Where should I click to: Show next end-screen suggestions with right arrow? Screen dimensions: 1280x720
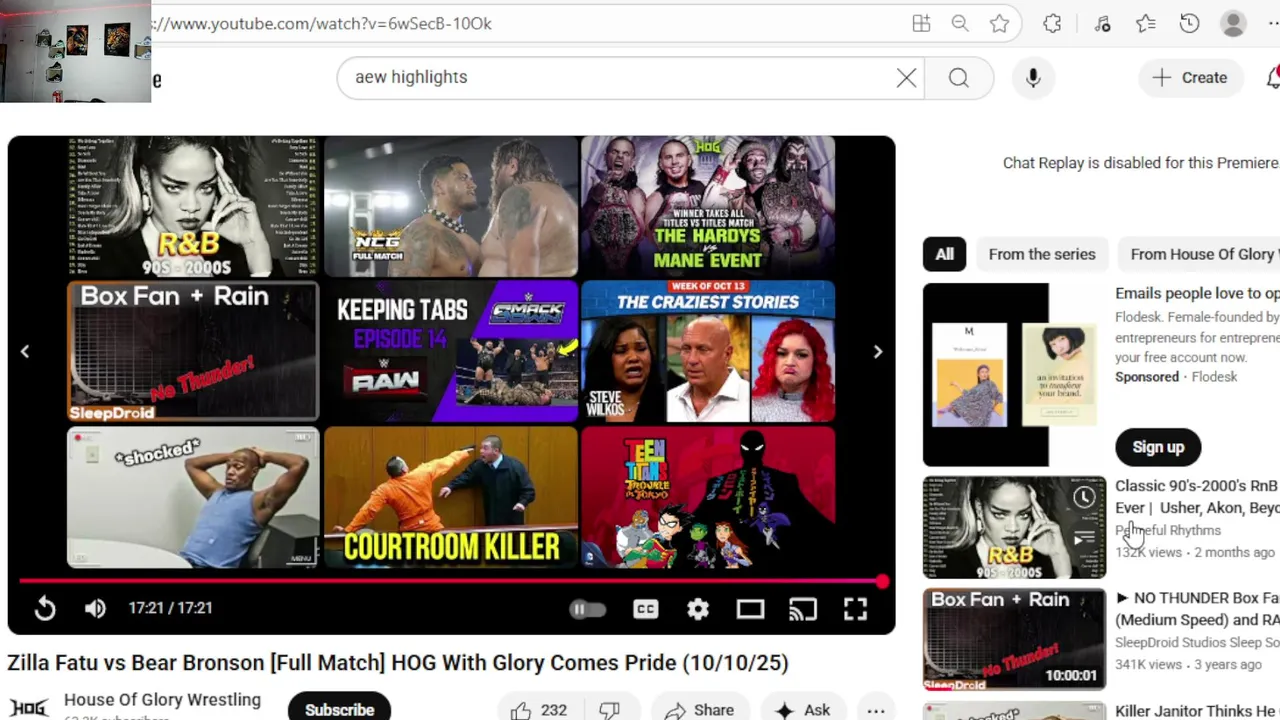click(x=878, y=351)
